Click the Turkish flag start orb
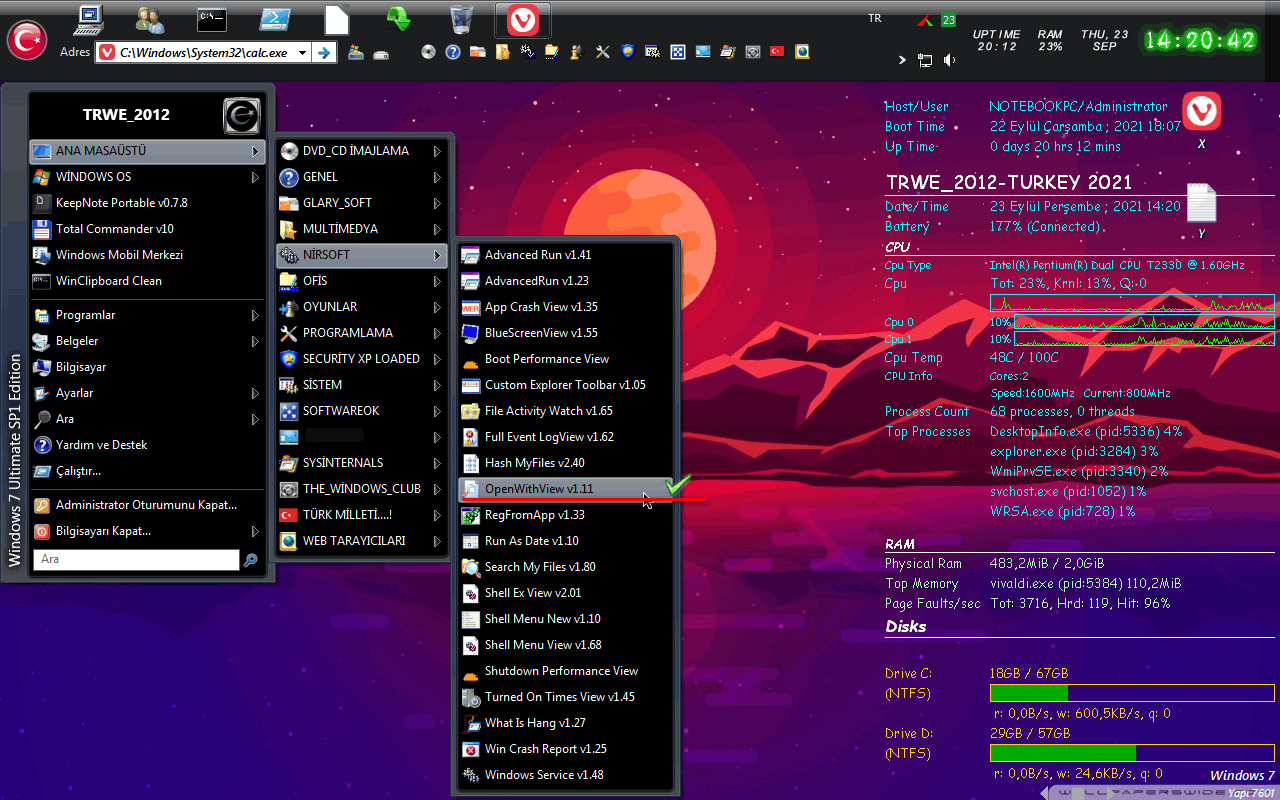 pos(27,40)
